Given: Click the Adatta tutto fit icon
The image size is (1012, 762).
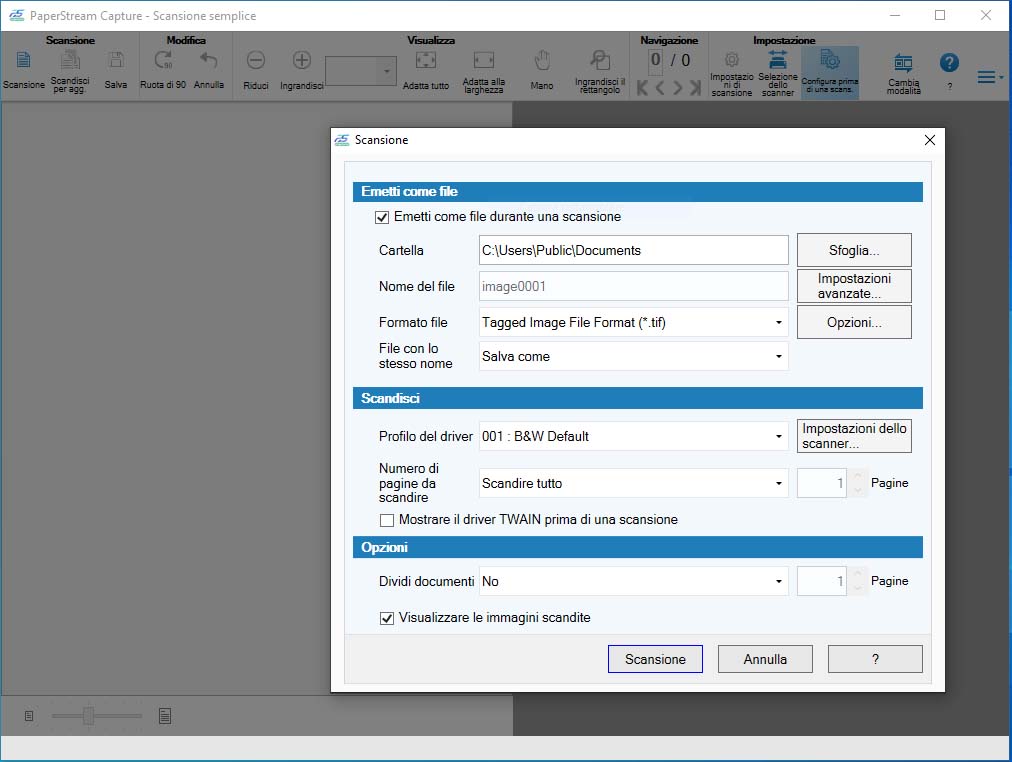Looking at the screenshot, I should click(425, 62).
